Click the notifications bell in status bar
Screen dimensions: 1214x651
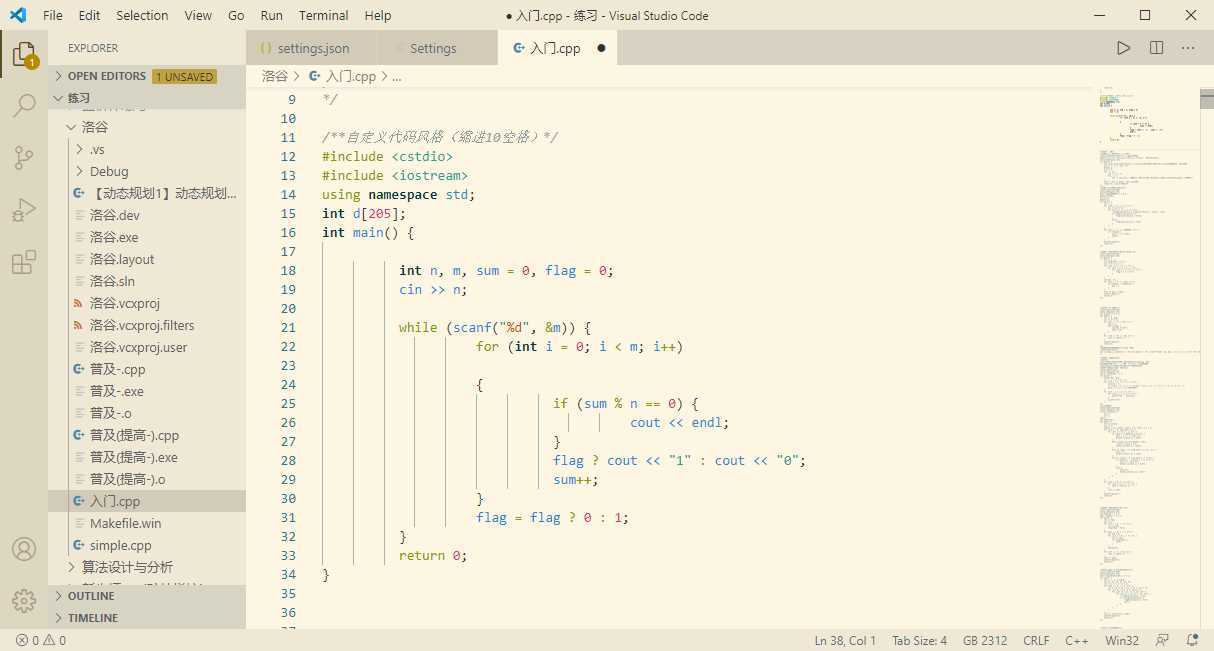pyautogui.click(x=1192, y=640)
